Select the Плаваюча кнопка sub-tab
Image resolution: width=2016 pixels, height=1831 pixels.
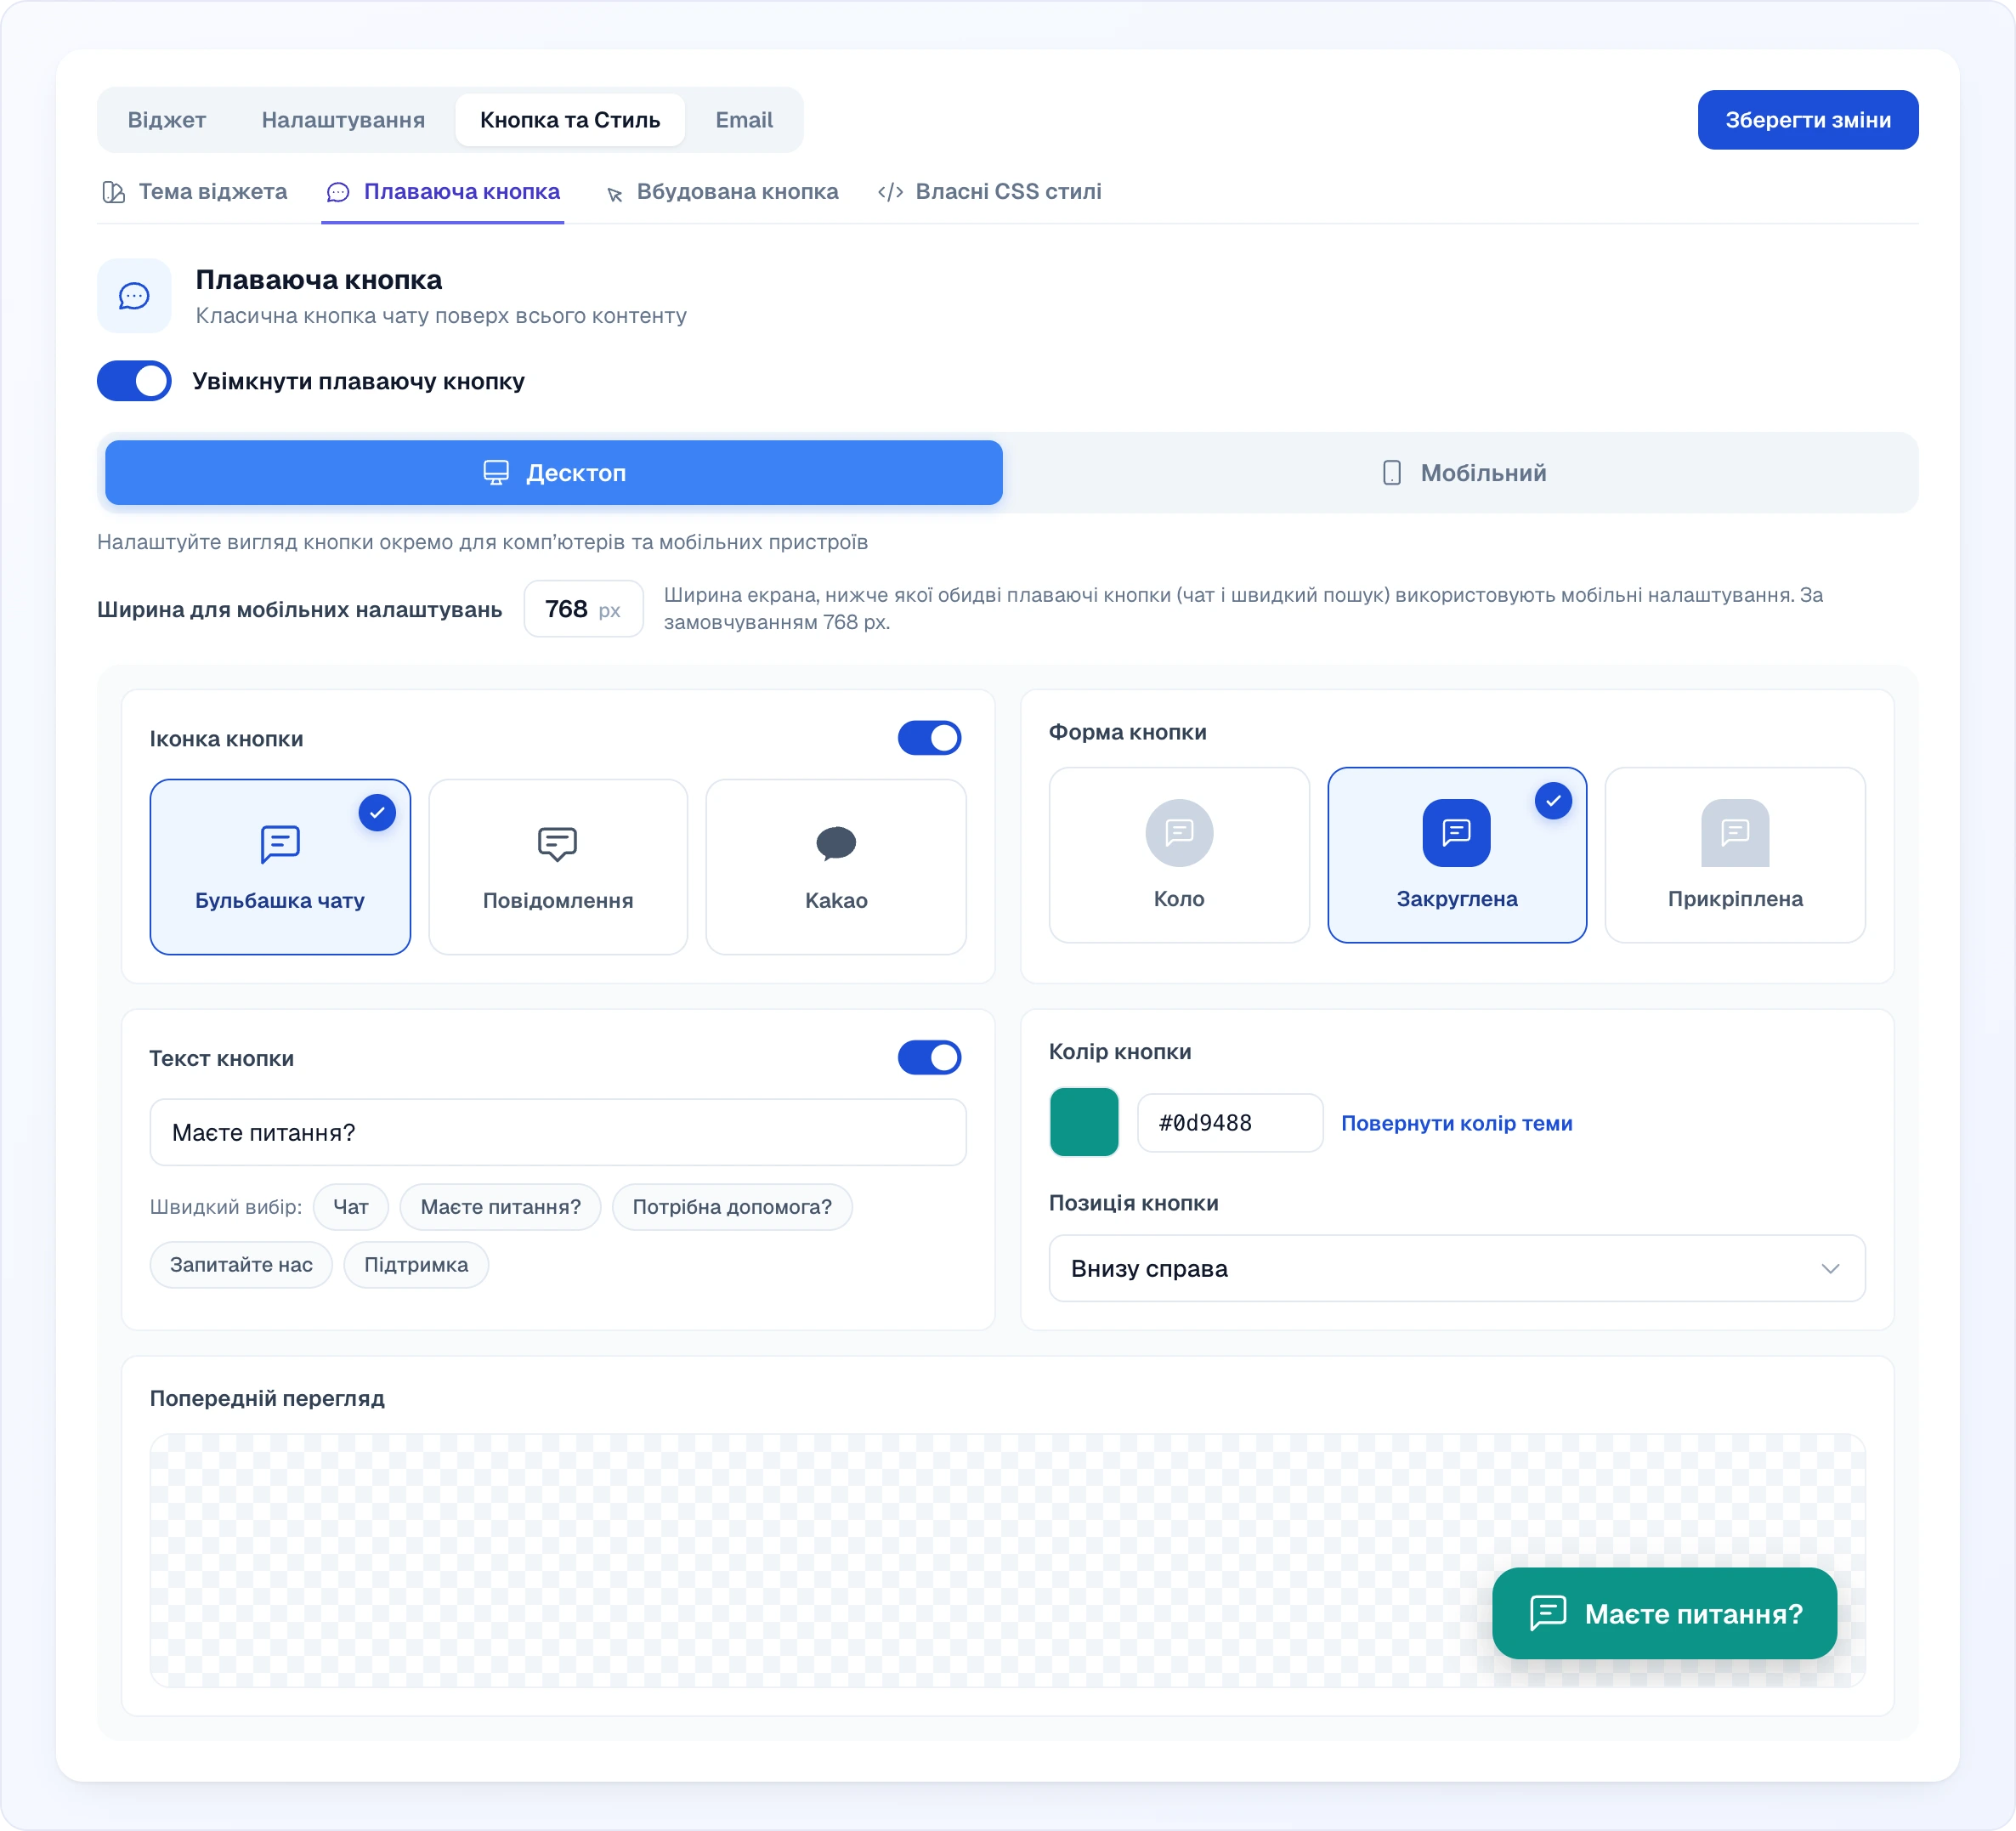click(x=443, y=192)
